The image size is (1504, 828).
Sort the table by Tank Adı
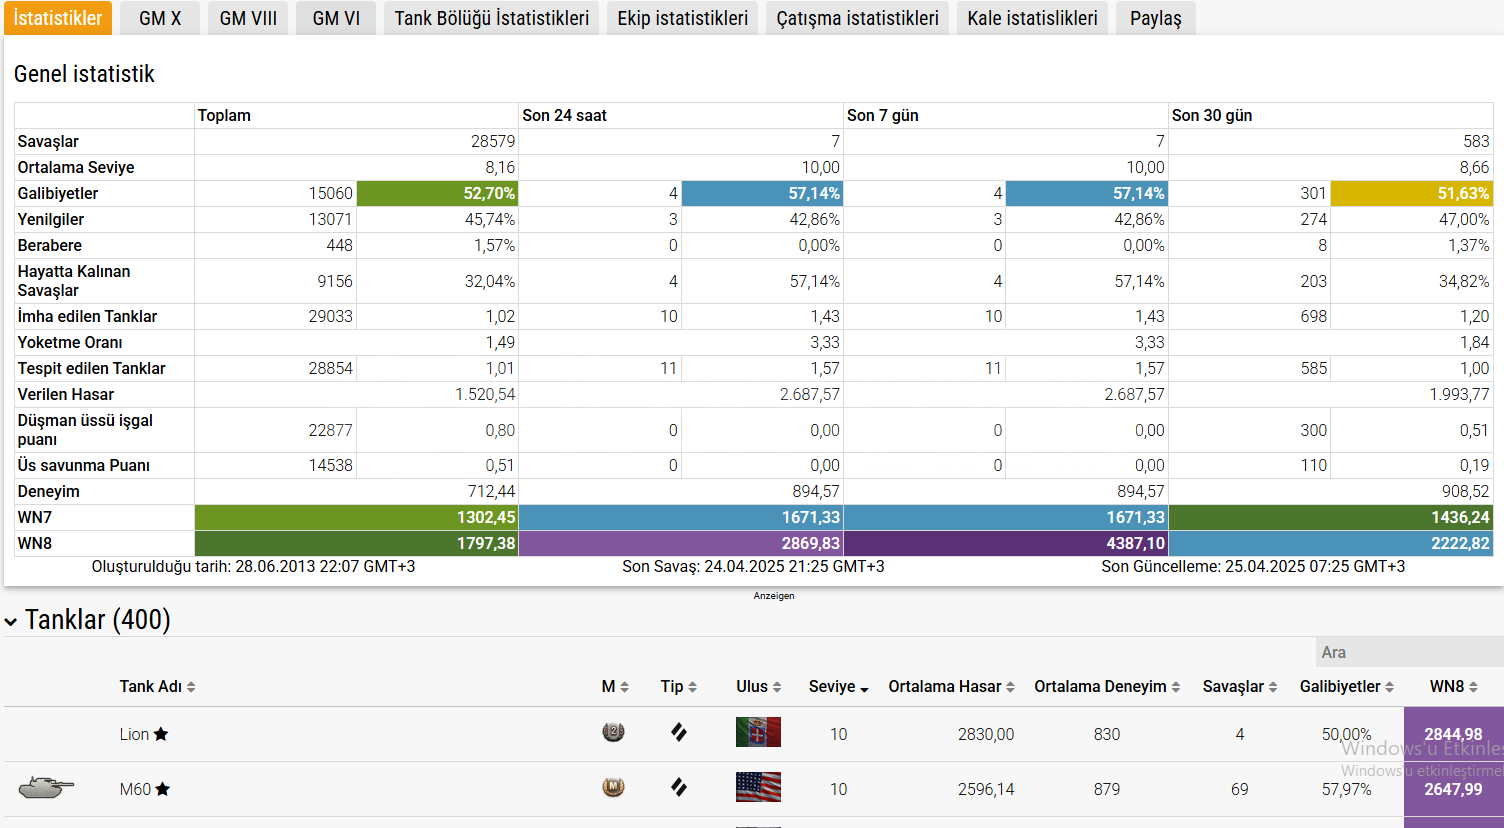[157, 687]
